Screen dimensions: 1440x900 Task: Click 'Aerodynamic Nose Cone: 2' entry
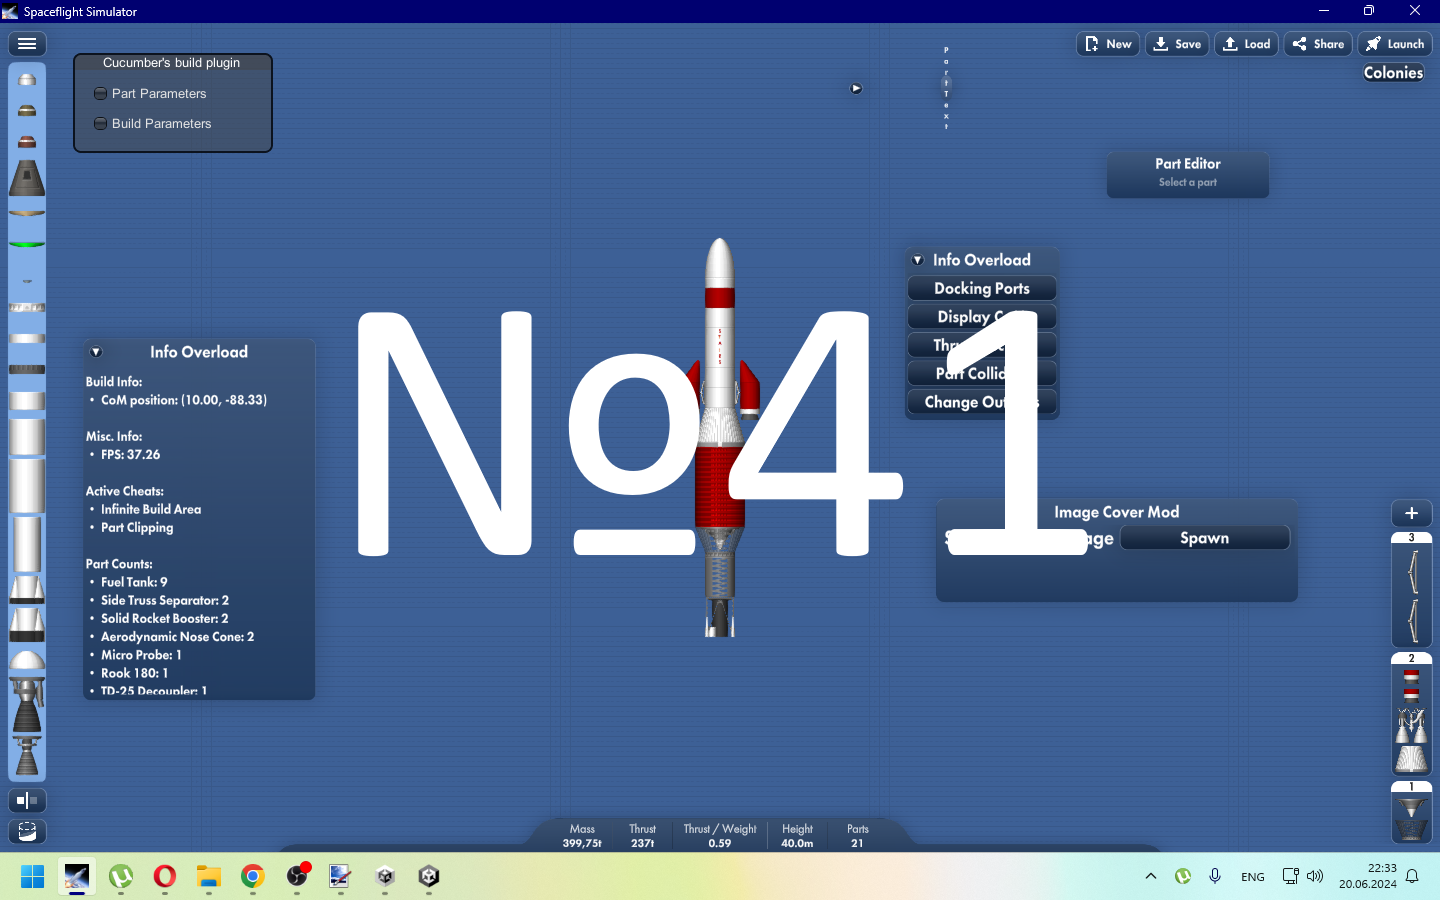(178, 636)
